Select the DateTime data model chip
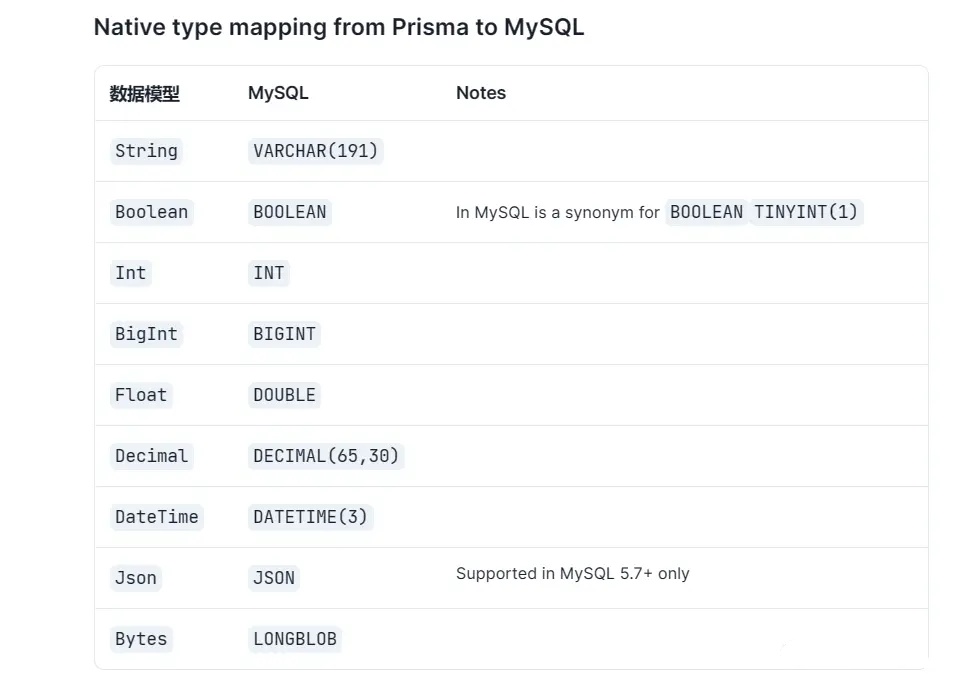This screenshot has height=682, width=963. [x=157, y=517]
